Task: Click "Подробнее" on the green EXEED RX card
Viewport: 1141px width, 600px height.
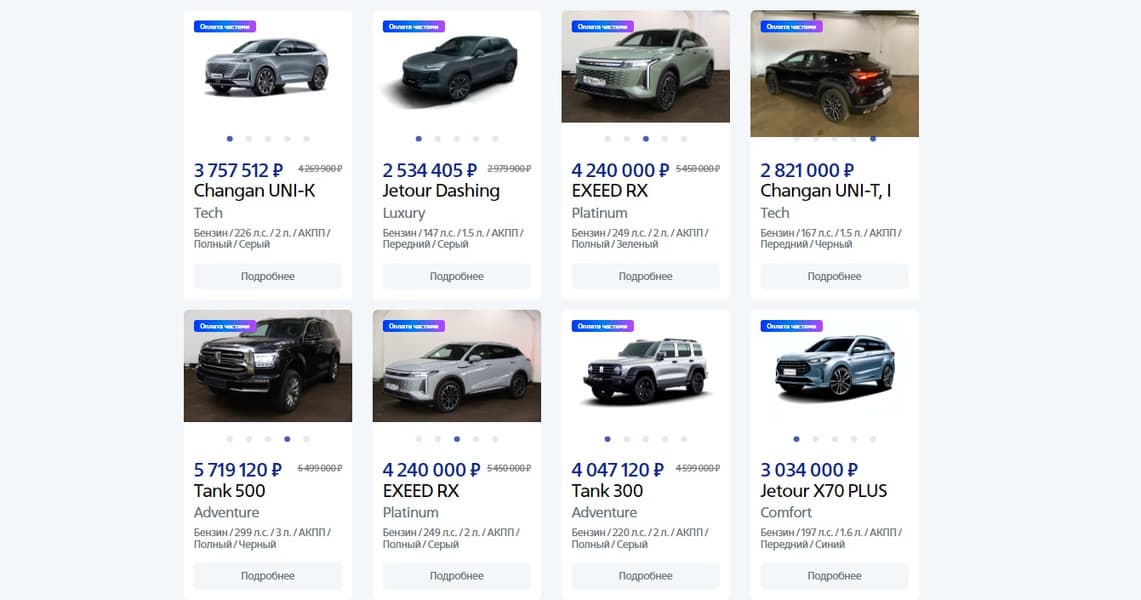Action: pos(645,276)
